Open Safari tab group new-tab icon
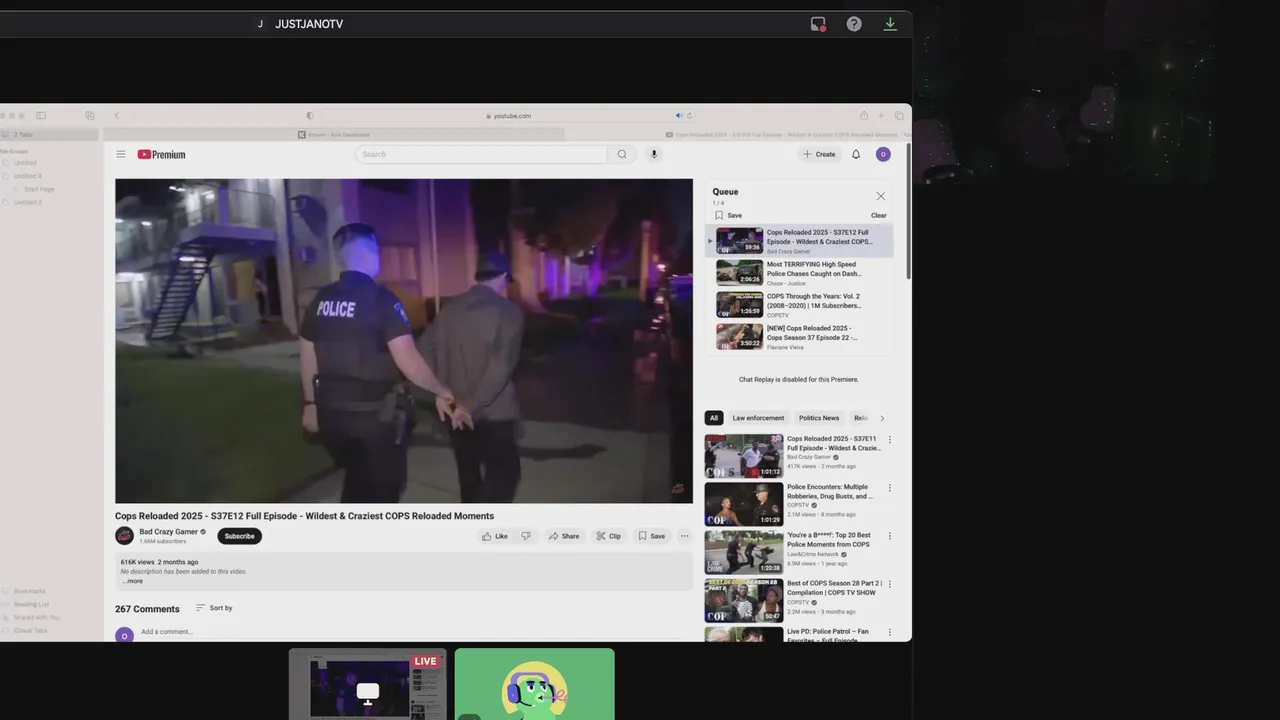Image resolution: width=1280 pixels, height=720 pixels. (x=90, y=116)
